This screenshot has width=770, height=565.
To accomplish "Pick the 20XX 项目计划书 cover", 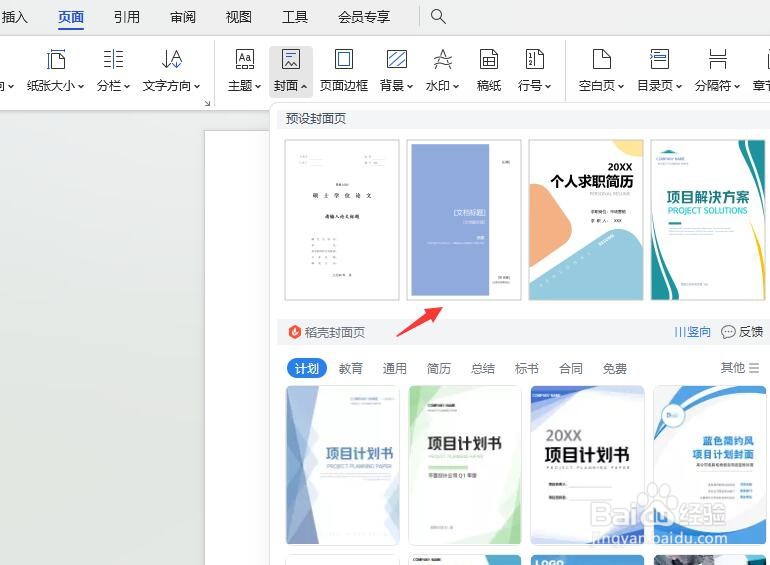I will [587, 465].
